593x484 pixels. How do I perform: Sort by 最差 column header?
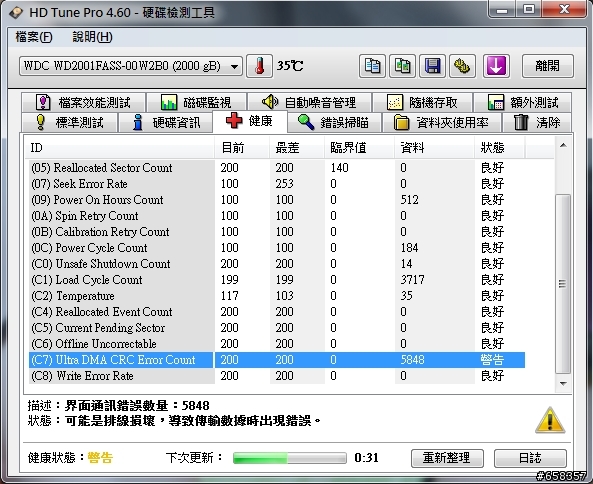(x=297, y=147)
